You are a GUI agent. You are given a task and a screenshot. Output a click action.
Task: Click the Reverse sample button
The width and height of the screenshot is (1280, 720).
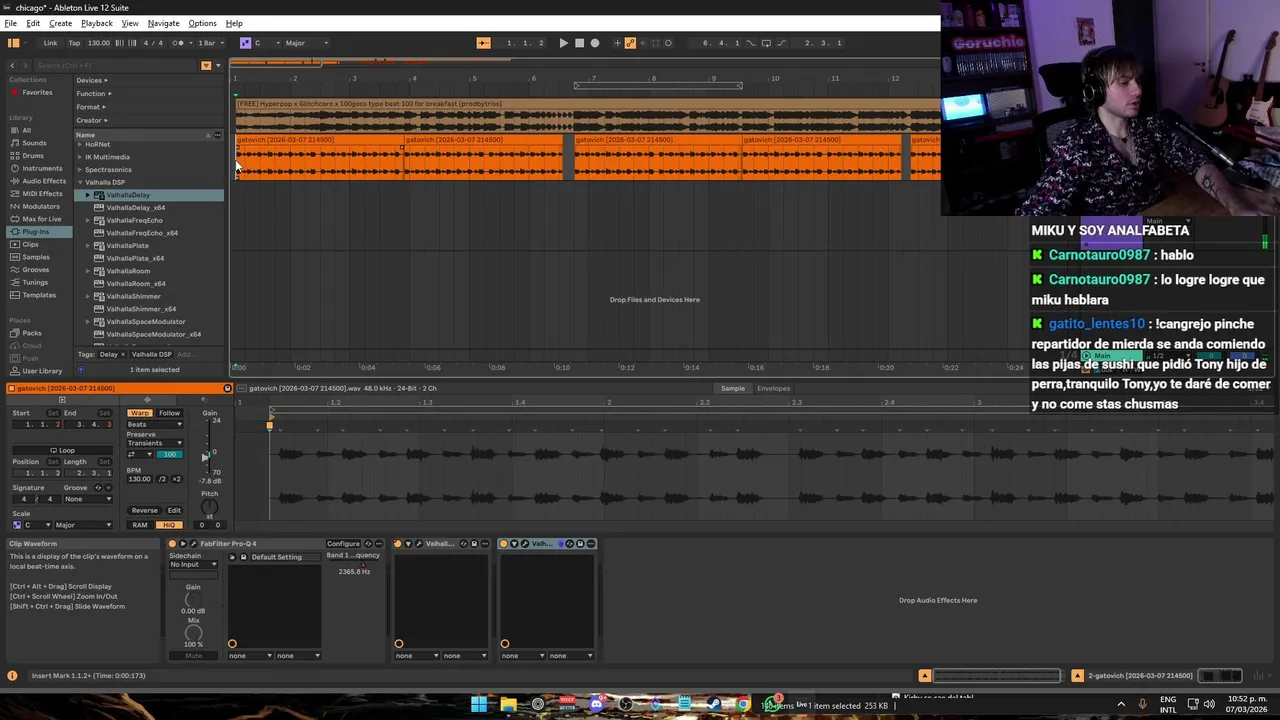[144, 510]
